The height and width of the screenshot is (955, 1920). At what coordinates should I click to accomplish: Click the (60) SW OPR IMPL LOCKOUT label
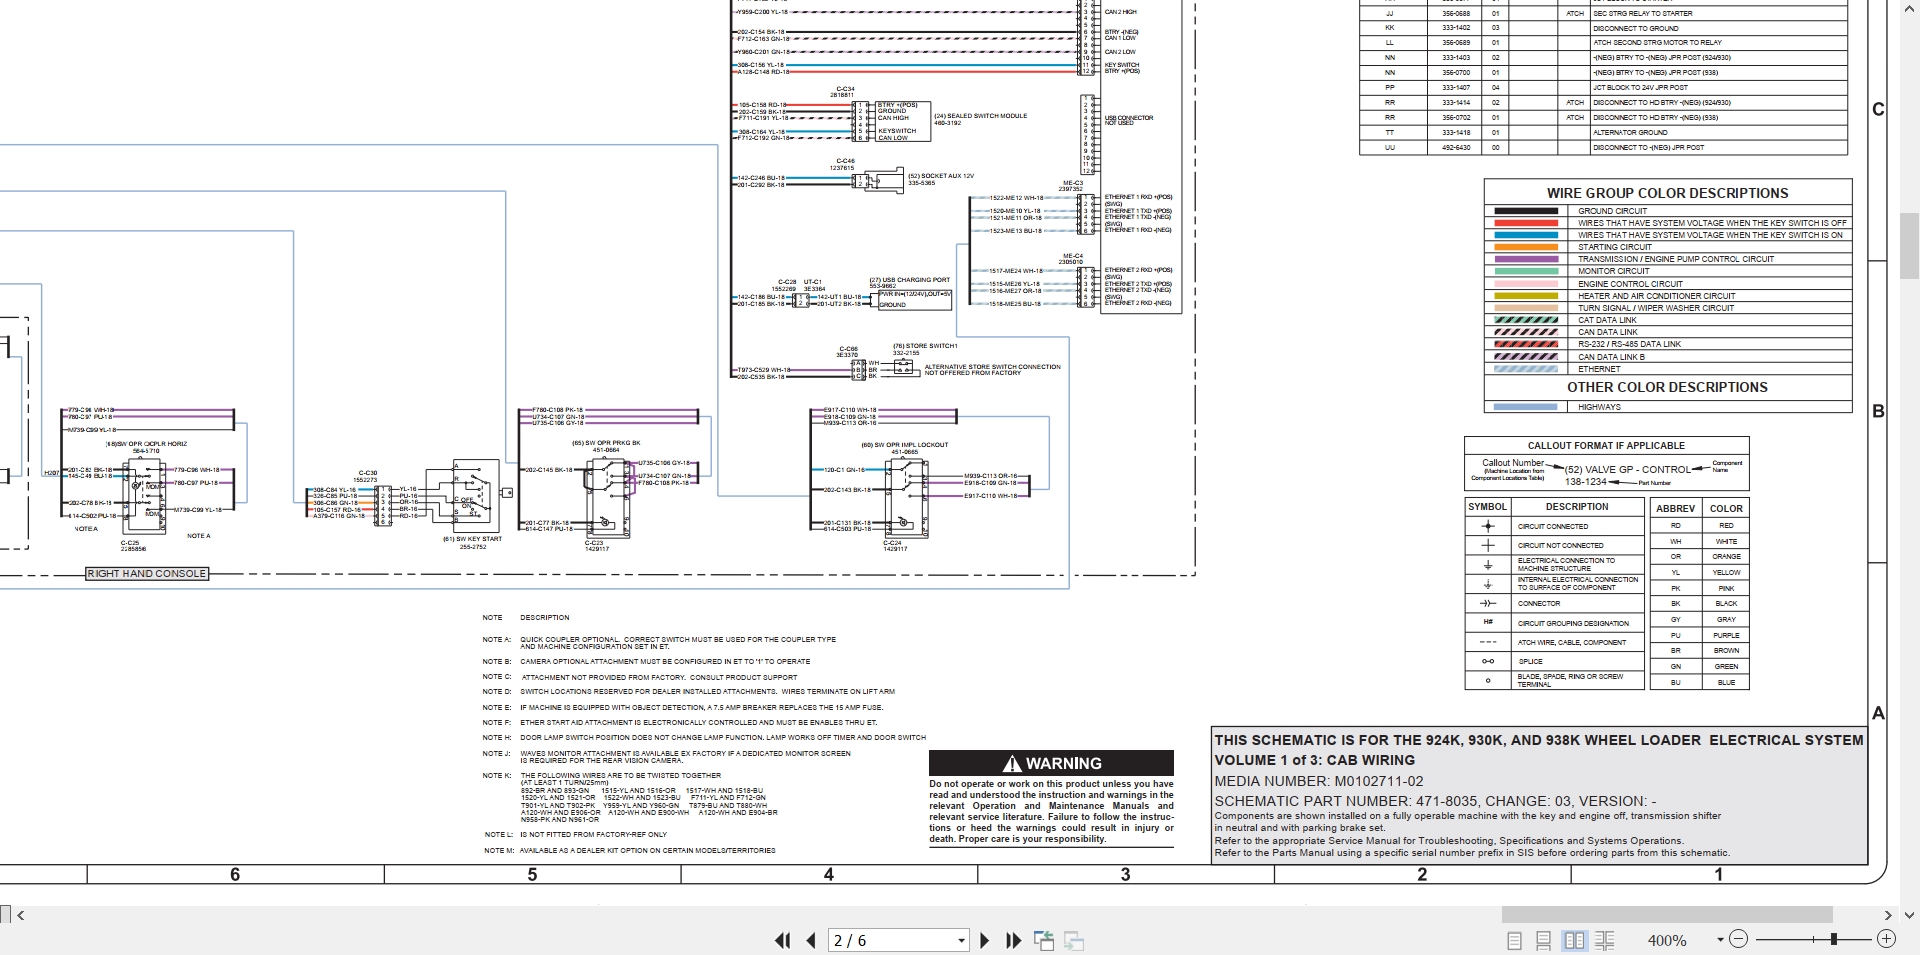pyautogui.click(x=904, y=445)
